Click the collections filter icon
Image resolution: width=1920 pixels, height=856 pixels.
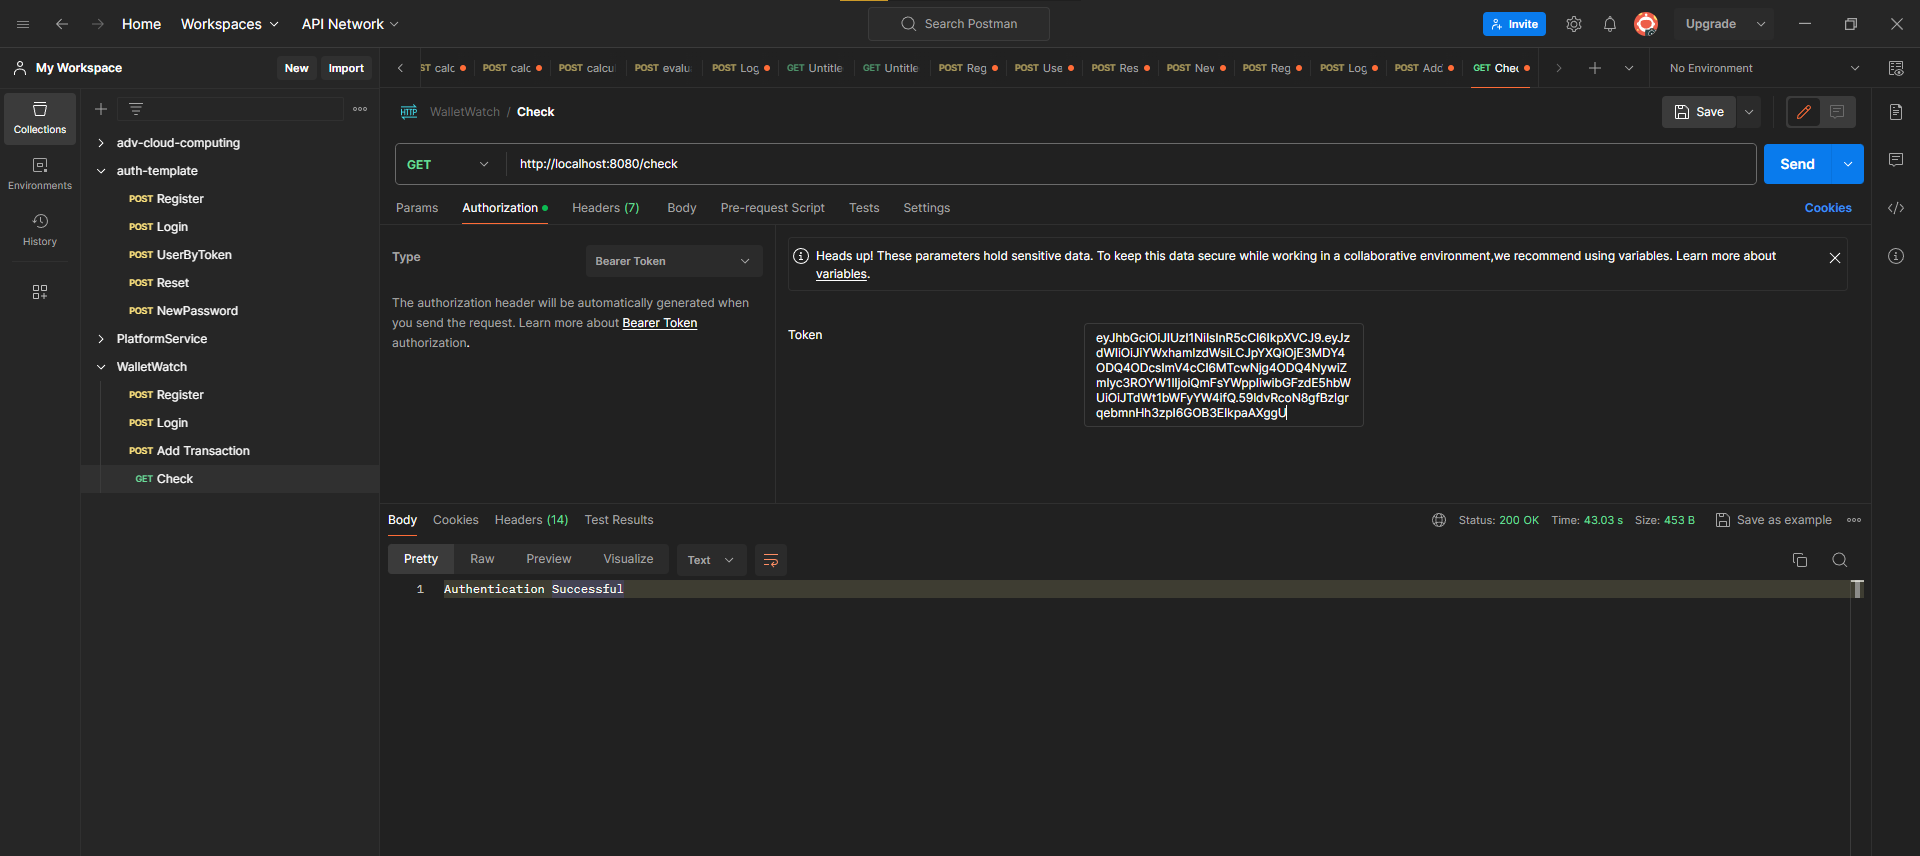[136, 109]
